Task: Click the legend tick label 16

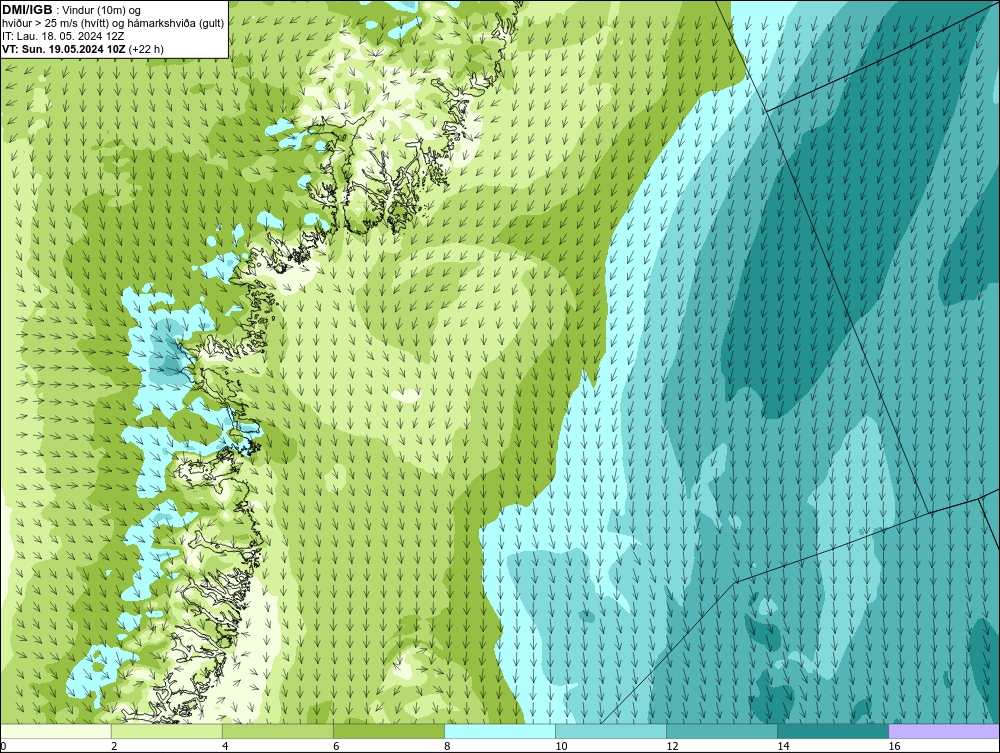Action: pos(894,746)
